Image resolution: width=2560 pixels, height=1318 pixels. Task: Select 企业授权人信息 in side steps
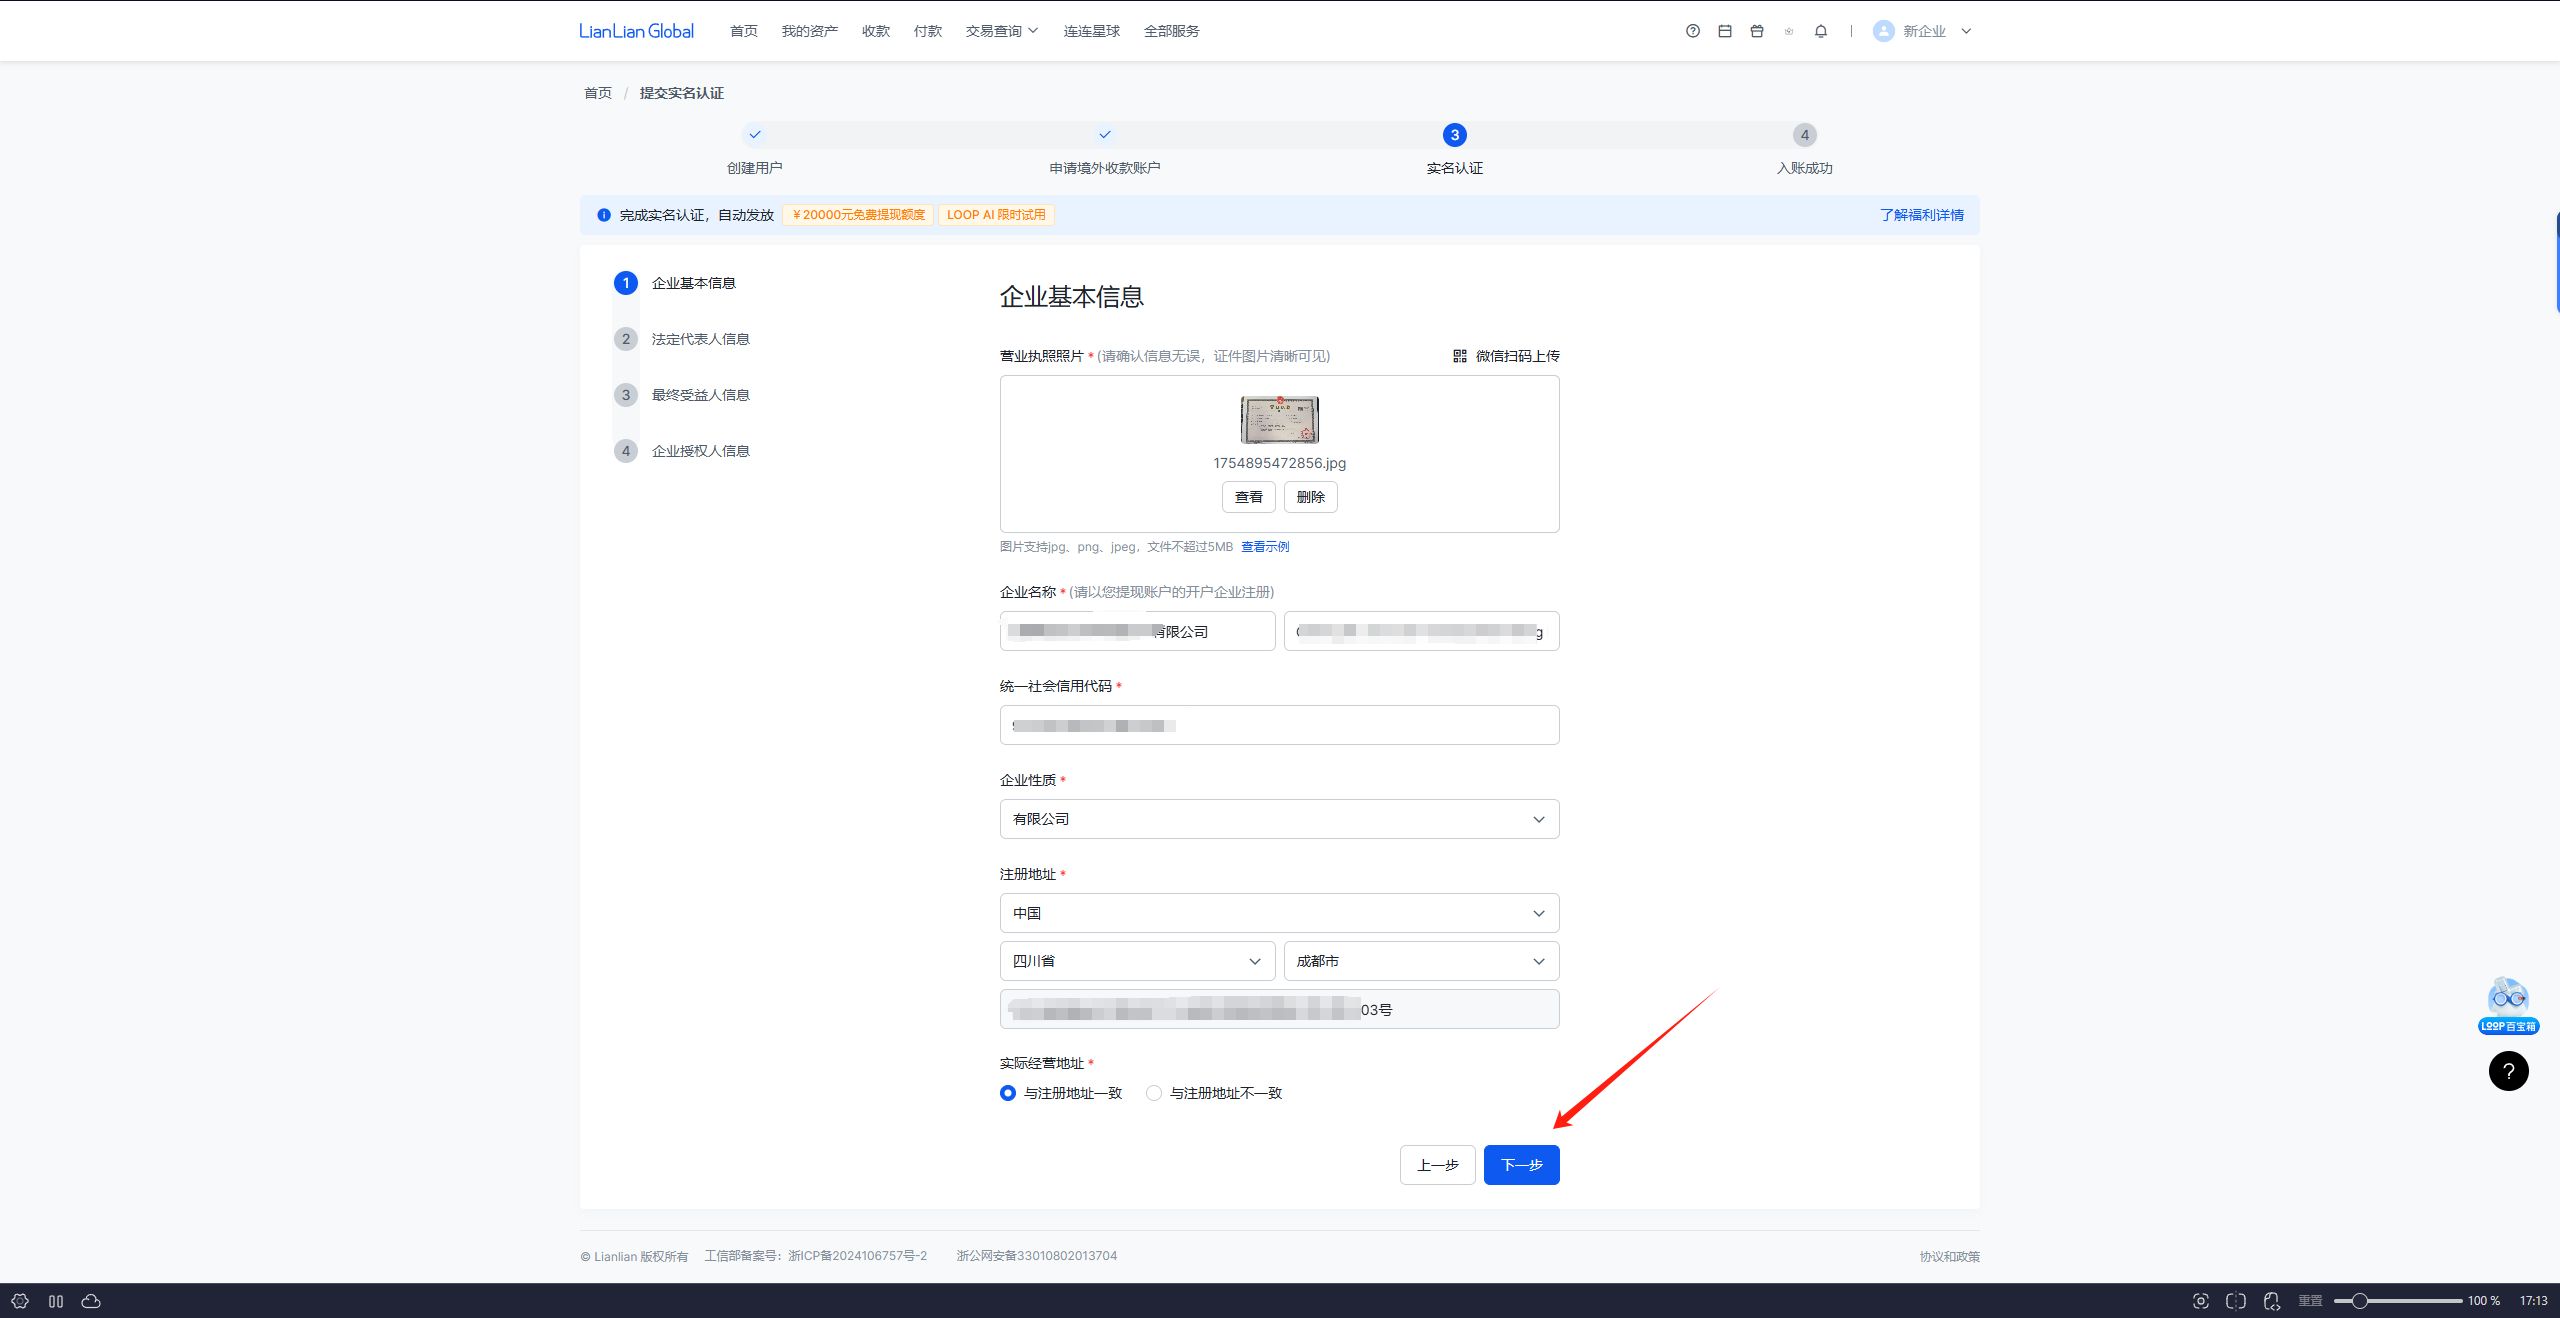click(x=700, y=451)
